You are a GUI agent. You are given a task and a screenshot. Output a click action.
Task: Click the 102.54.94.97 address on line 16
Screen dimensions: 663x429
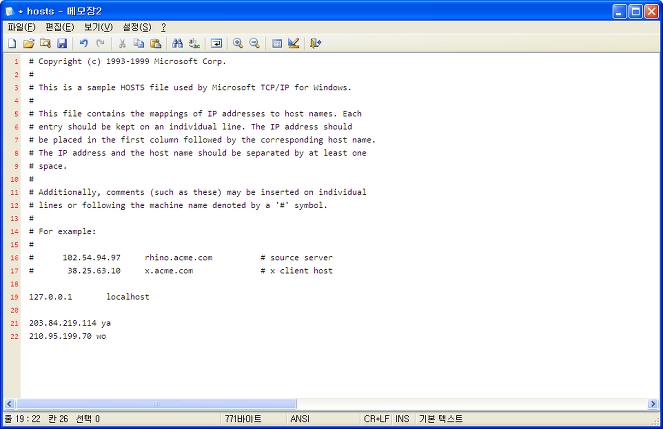click(91, 257)
